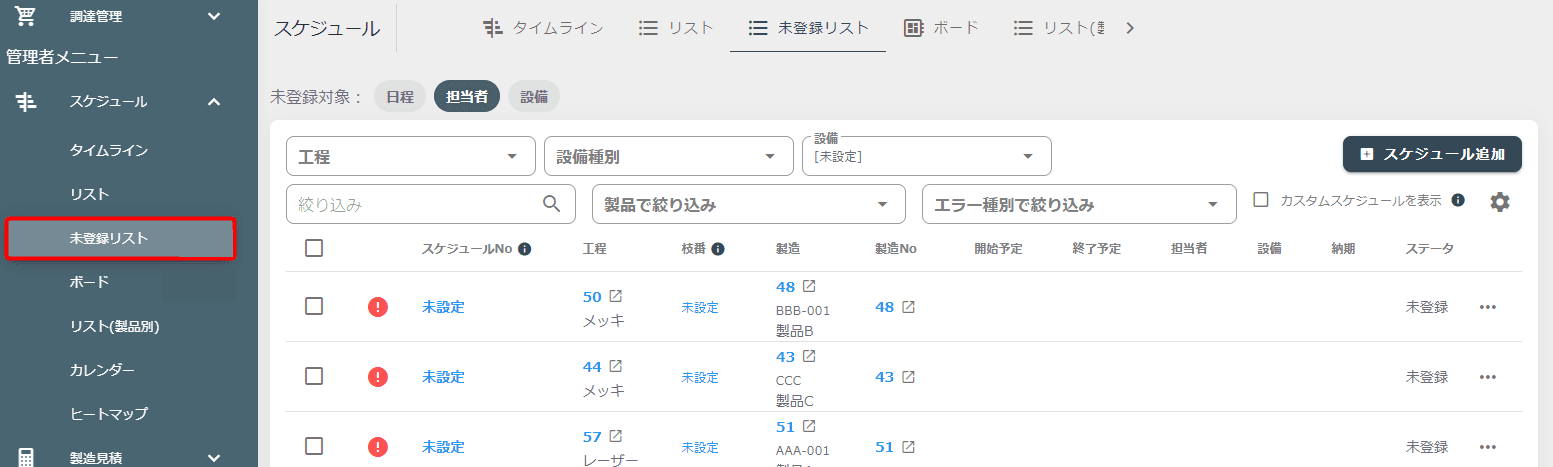Open external link icon in 製造No 51 column
This screenshot has width=1553, height=467.
click(908, 447)
